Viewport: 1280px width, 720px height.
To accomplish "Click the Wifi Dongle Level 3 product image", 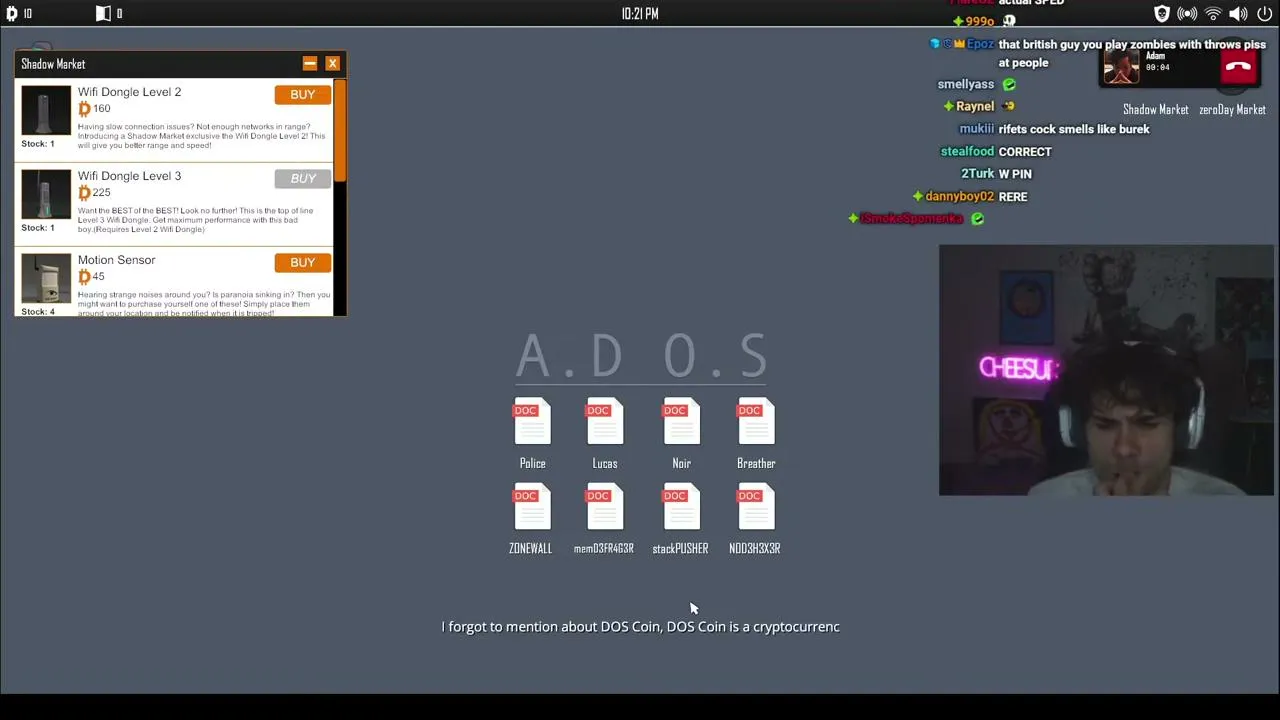I will click(46, 194).
